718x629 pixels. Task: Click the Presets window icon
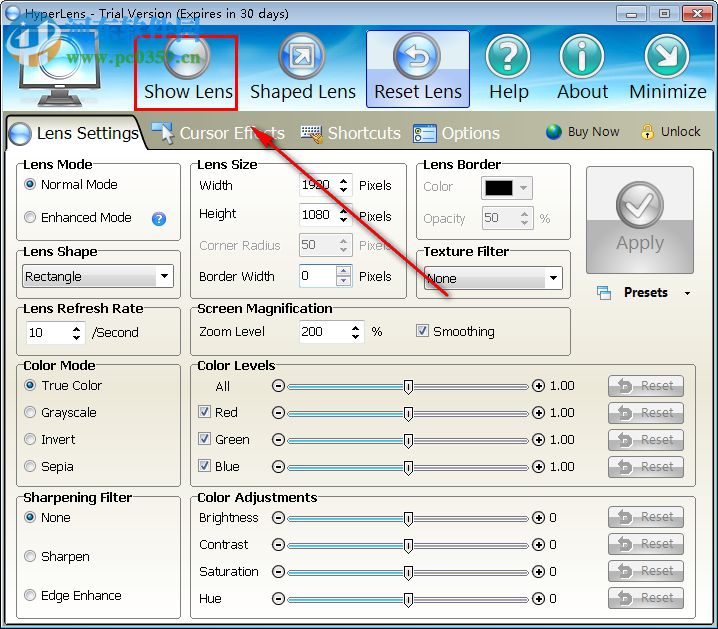coord(604,293)
